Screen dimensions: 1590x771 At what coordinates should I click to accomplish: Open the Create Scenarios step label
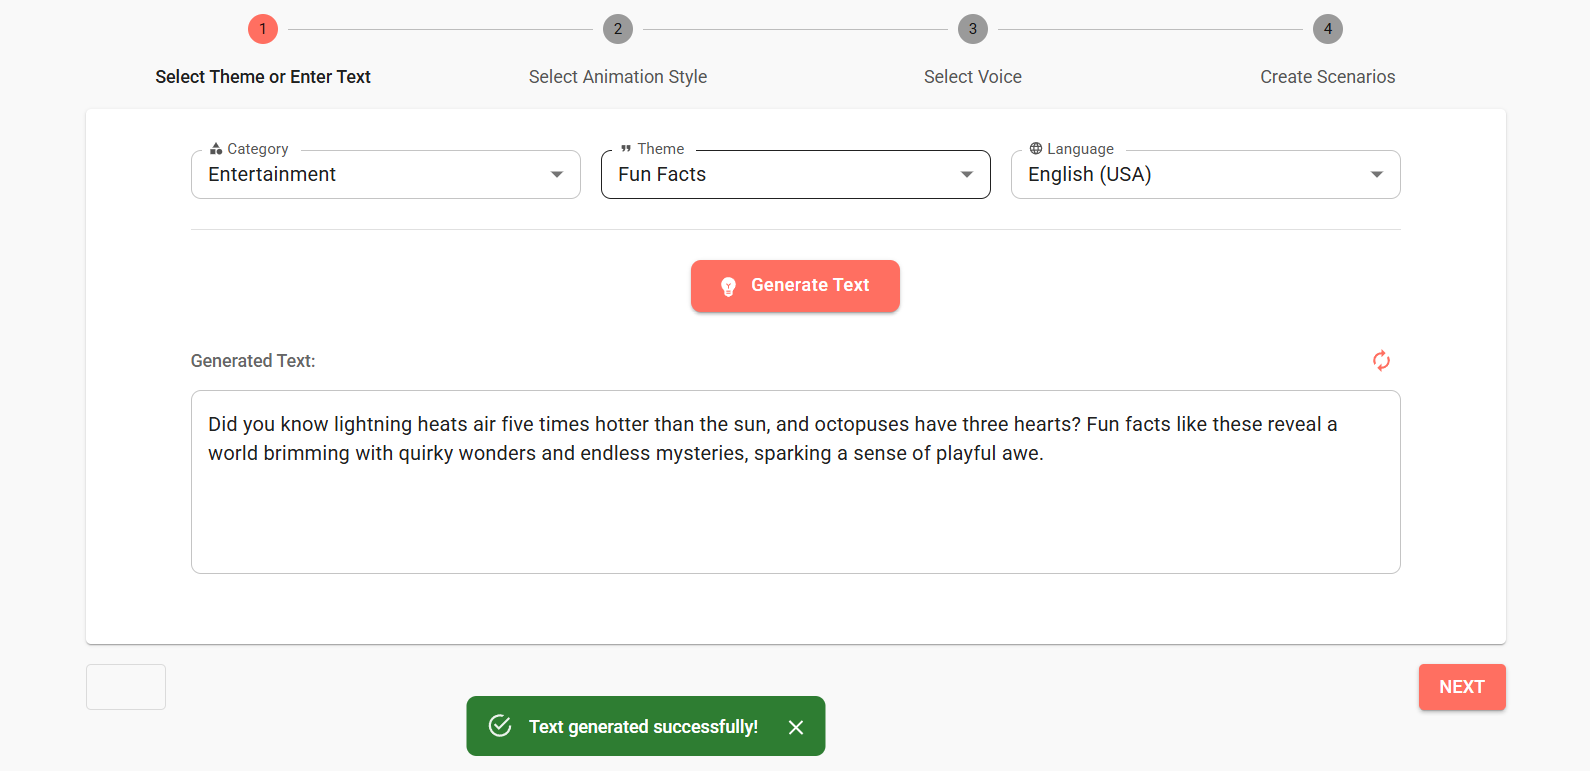pyautogui.click(x=1328, y=77)
